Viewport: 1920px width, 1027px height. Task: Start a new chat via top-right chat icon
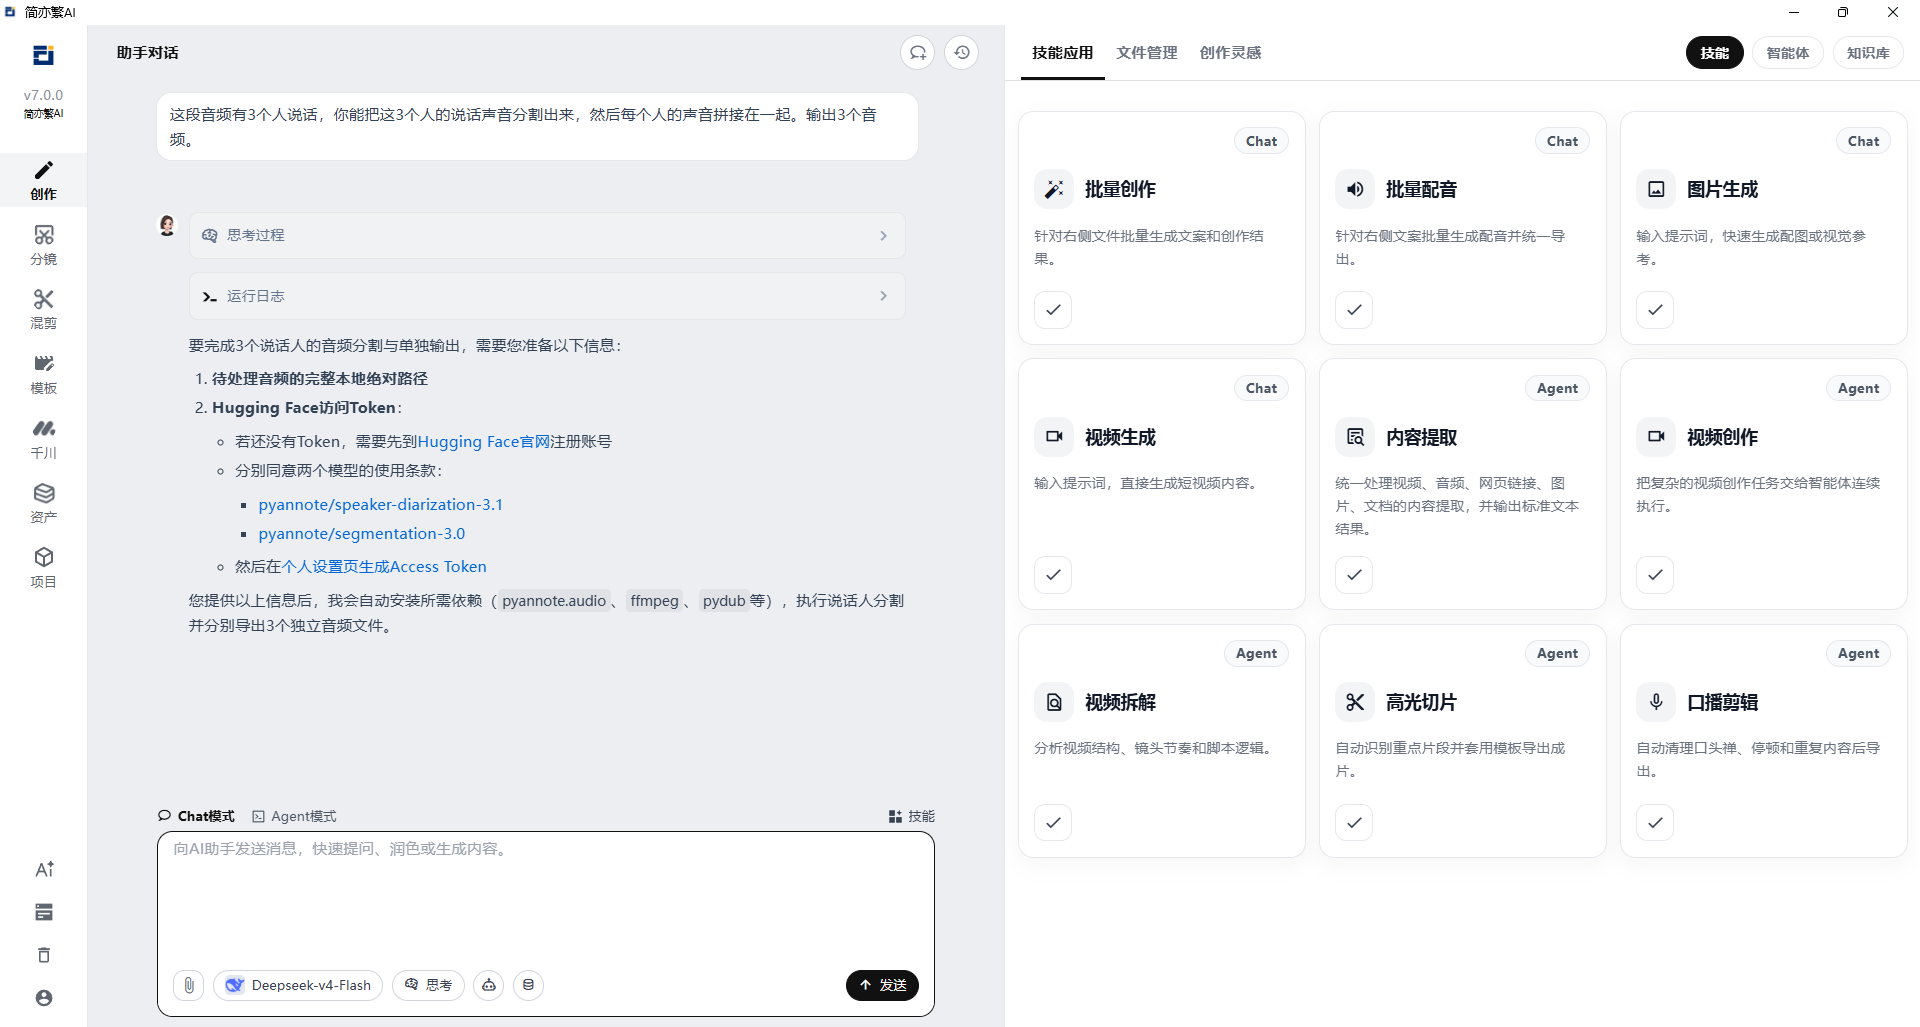pos(917,52)
